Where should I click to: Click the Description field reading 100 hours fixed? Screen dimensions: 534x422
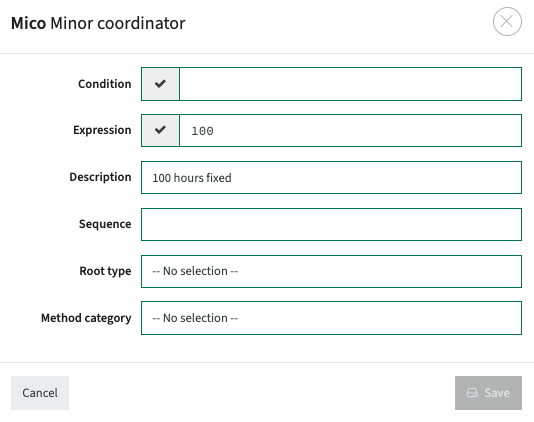pyautogui.click(x=331, y=177)
